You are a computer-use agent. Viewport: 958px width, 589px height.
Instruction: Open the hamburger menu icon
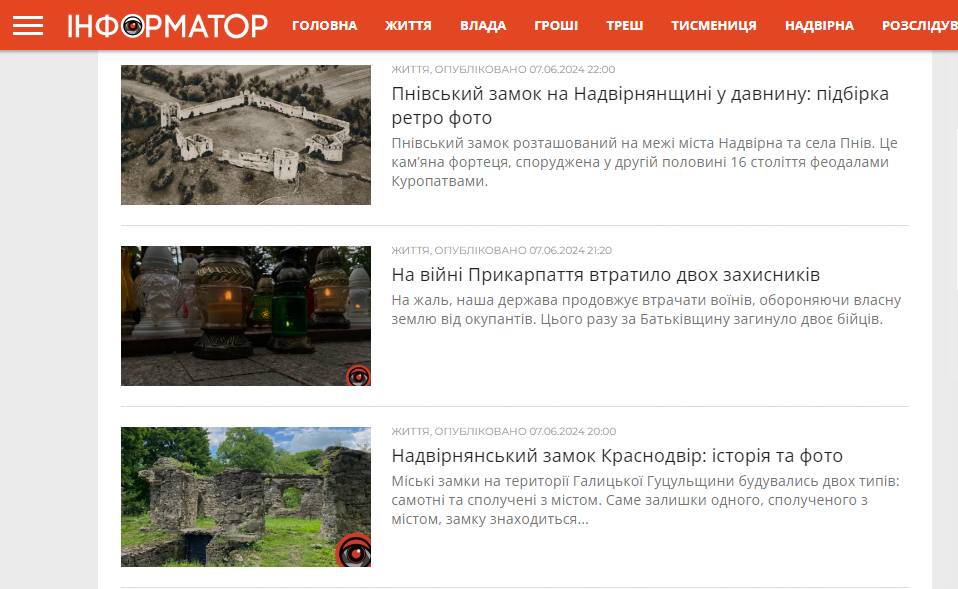28,26
